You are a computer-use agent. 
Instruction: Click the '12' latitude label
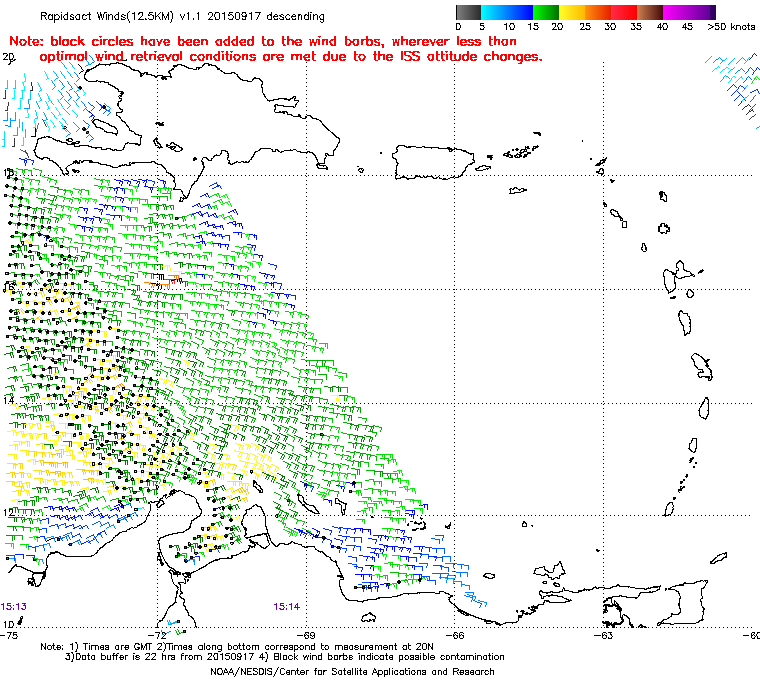click(8, 513)
